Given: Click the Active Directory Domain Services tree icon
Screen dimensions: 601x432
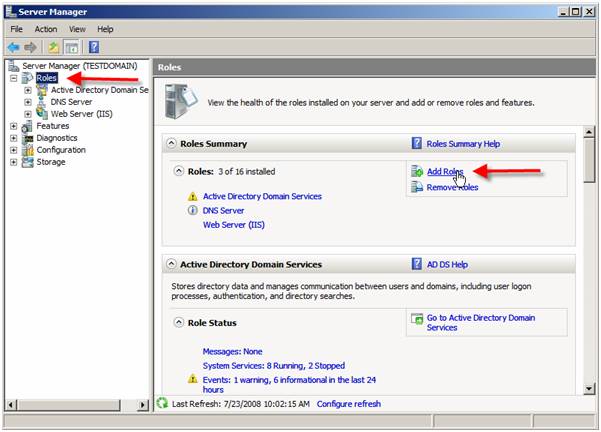Looking at the screenshot, I should [41, 90].
